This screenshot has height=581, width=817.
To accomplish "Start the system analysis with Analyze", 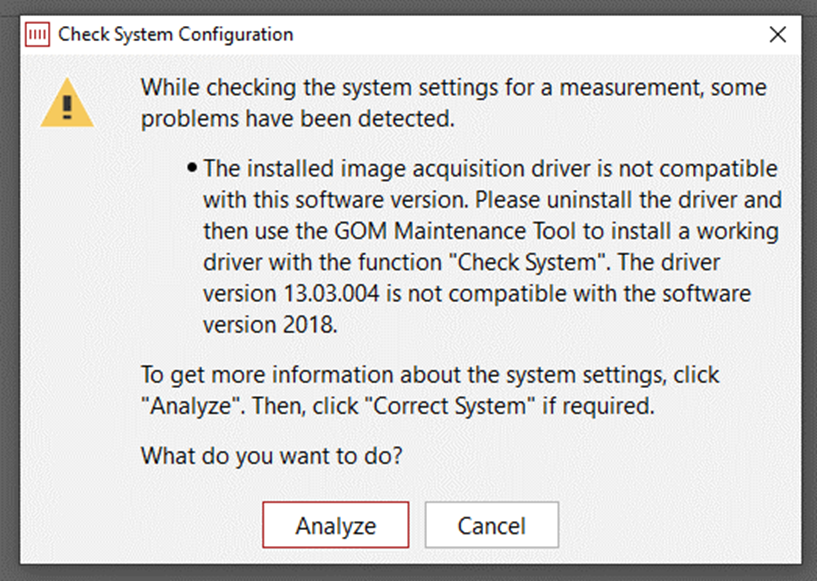I will [336, 525].
